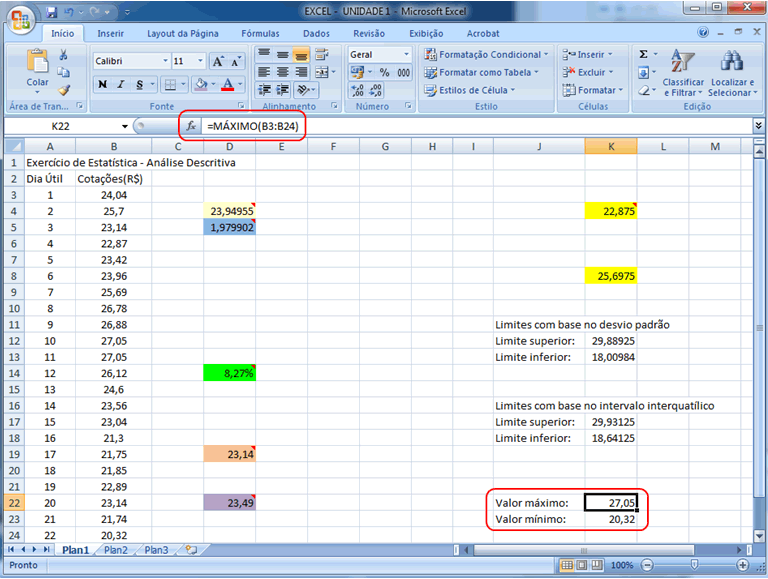Open the Calibri font name dropdown

161,61
